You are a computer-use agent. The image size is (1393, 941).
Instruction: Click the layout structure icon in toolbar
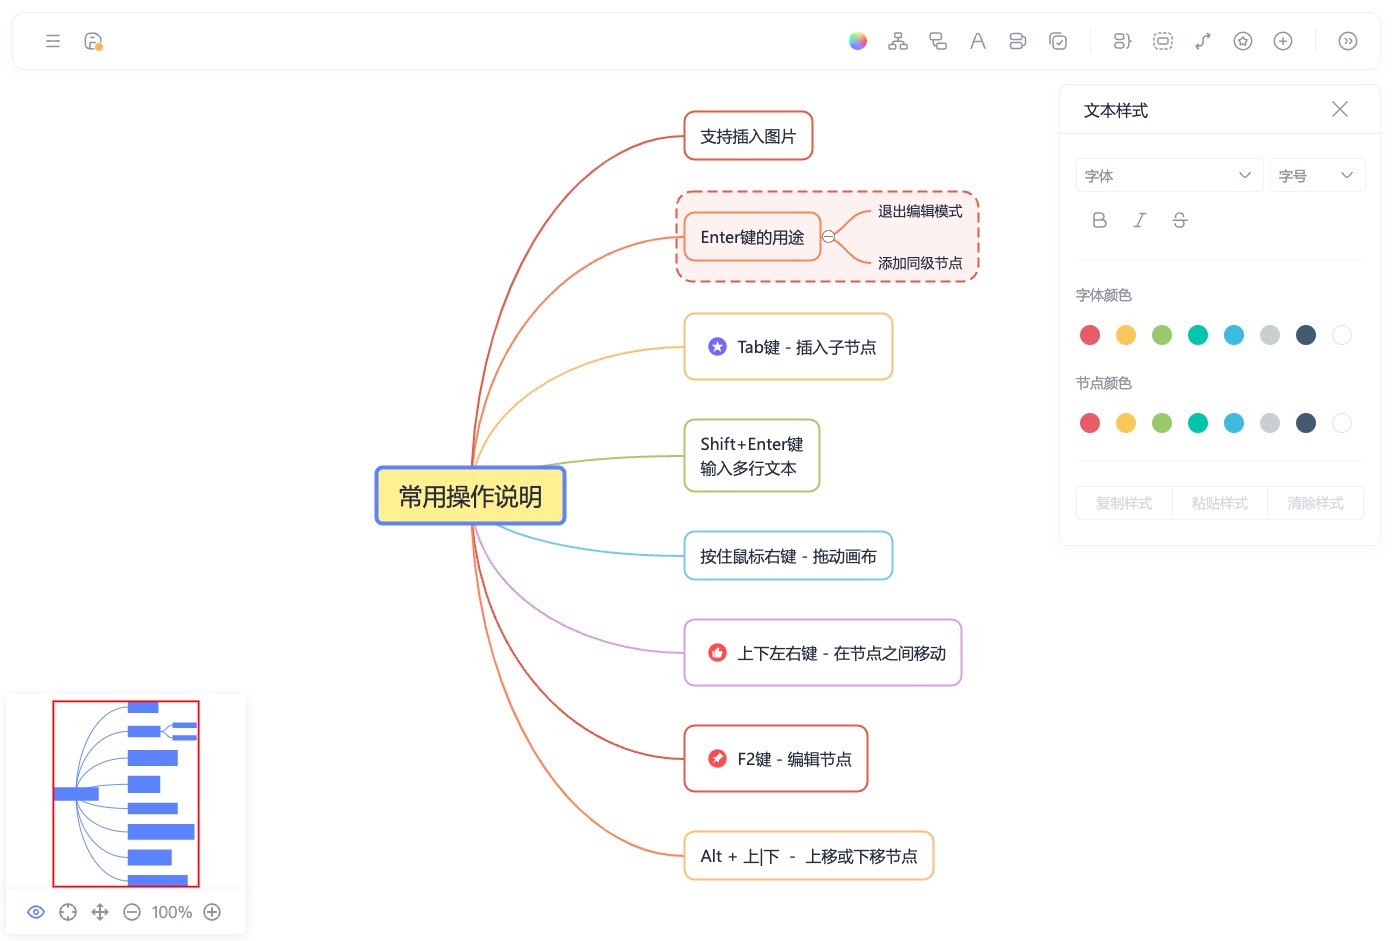(898, 41)
